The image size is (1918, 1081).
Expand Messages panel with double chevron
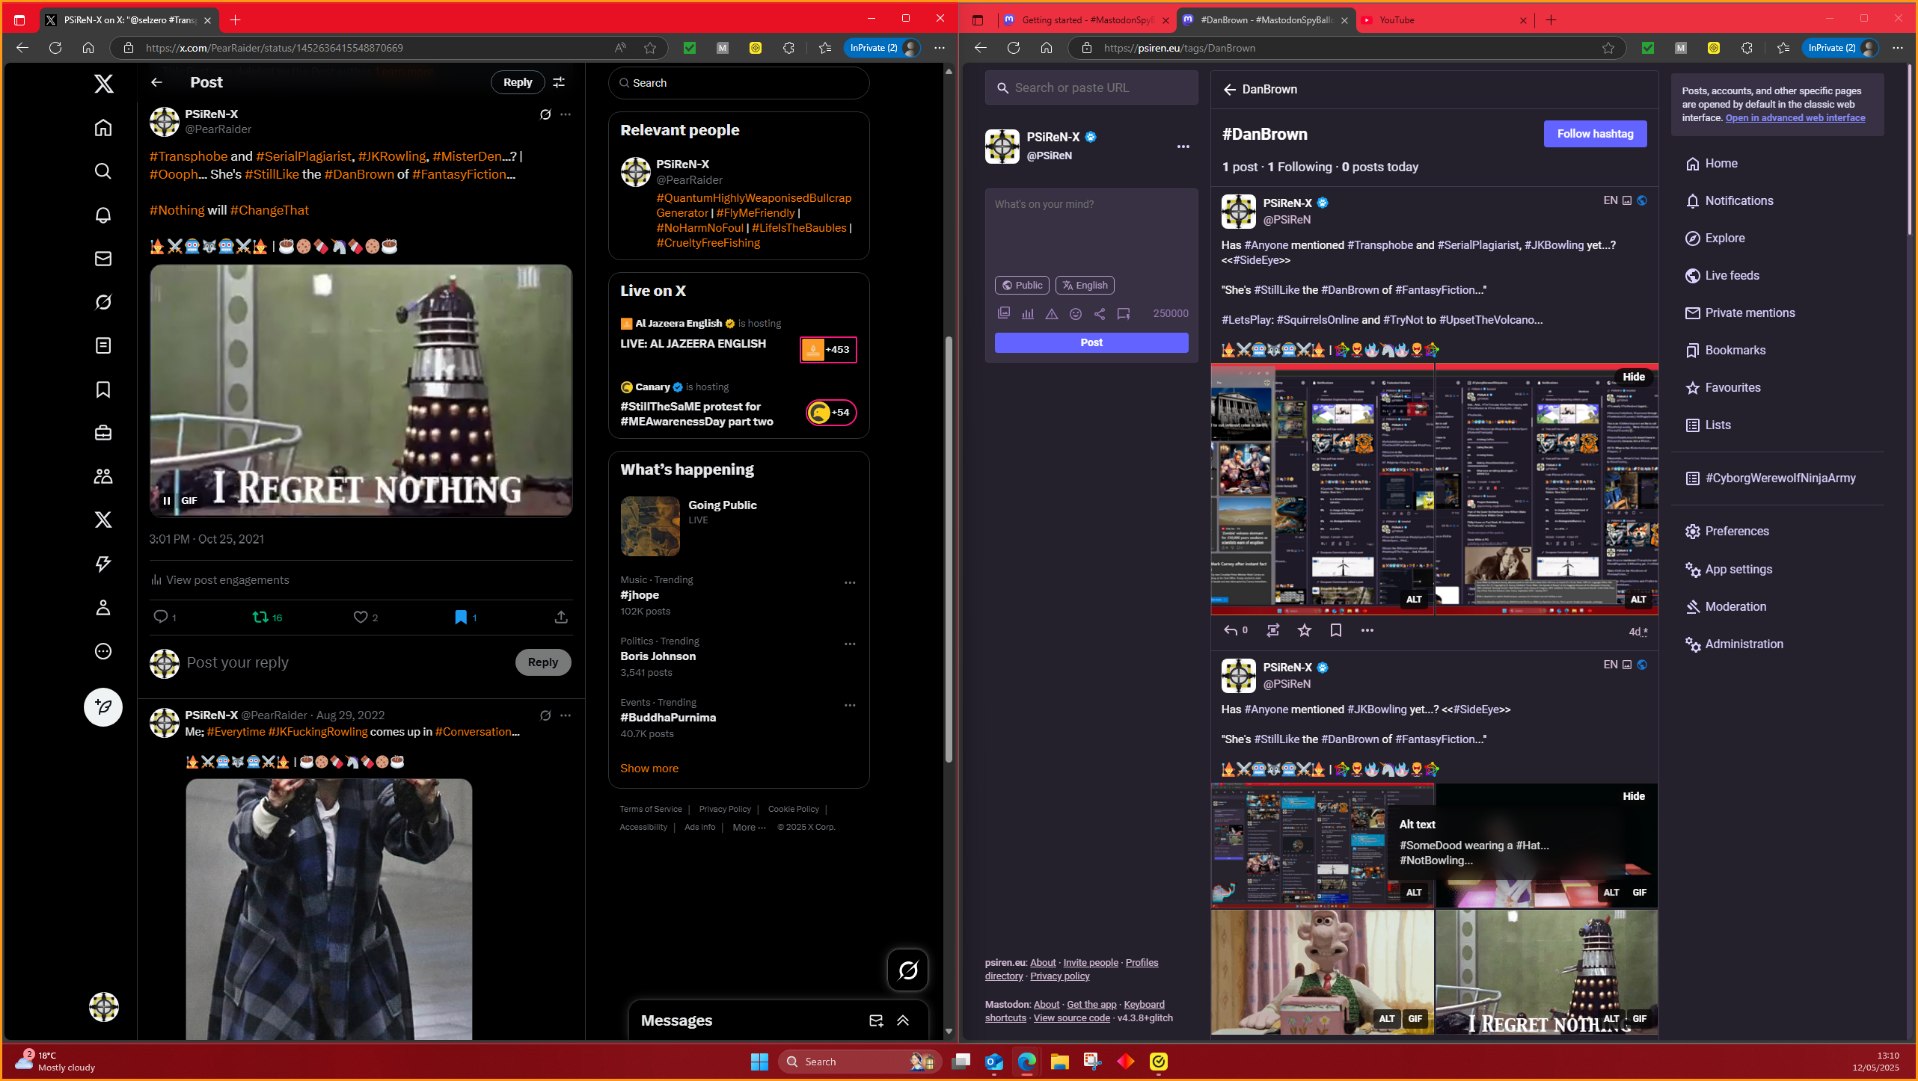(x=903, y=1020)
